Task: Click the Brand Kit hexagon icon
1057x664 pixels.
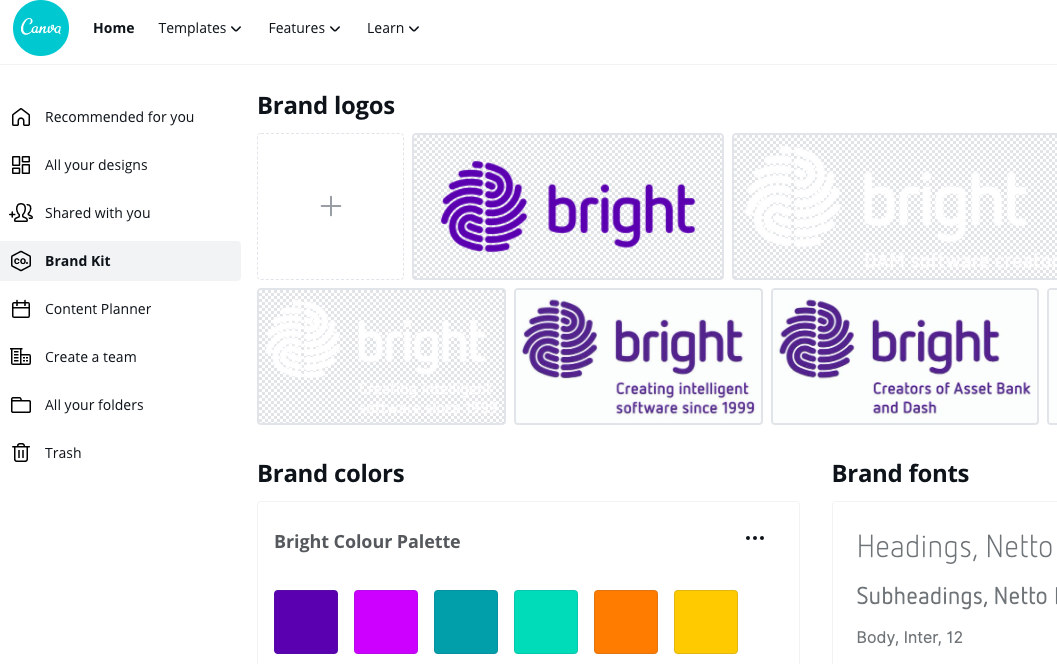Action: [21, 261]
